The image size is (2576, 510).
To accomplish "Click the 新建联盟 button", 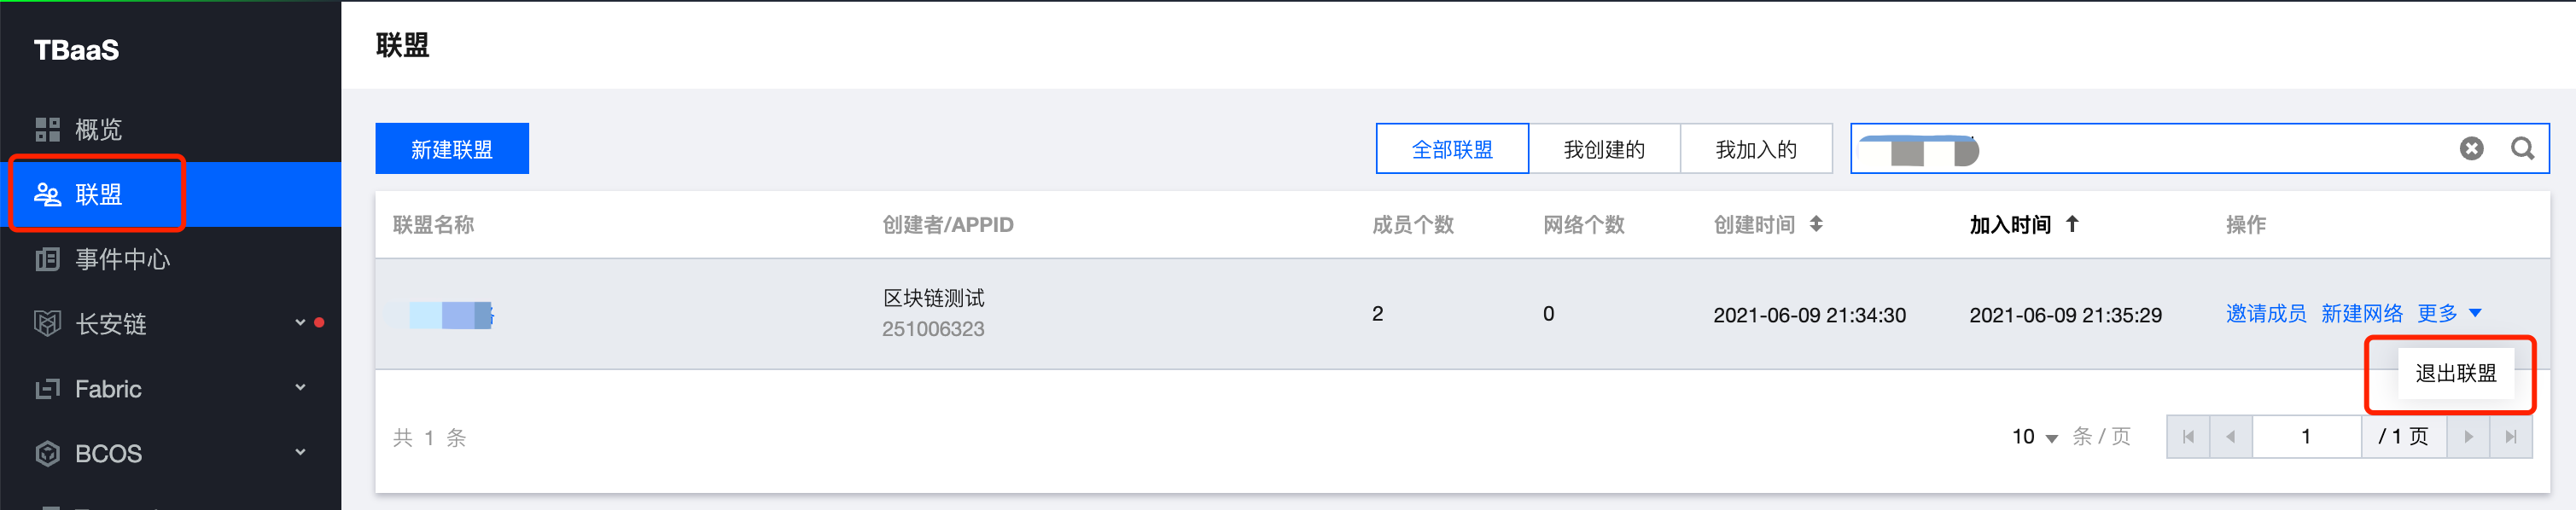I will click(452, 149).
